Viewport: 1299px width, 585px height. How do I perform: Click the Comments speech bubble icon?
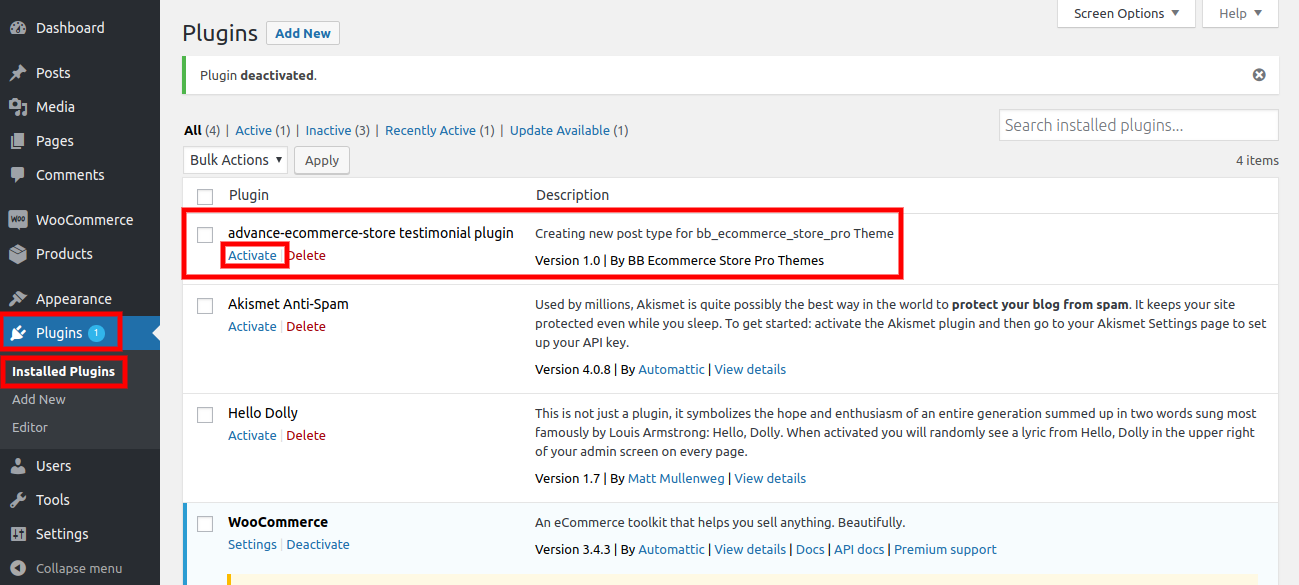pos(18,175)
